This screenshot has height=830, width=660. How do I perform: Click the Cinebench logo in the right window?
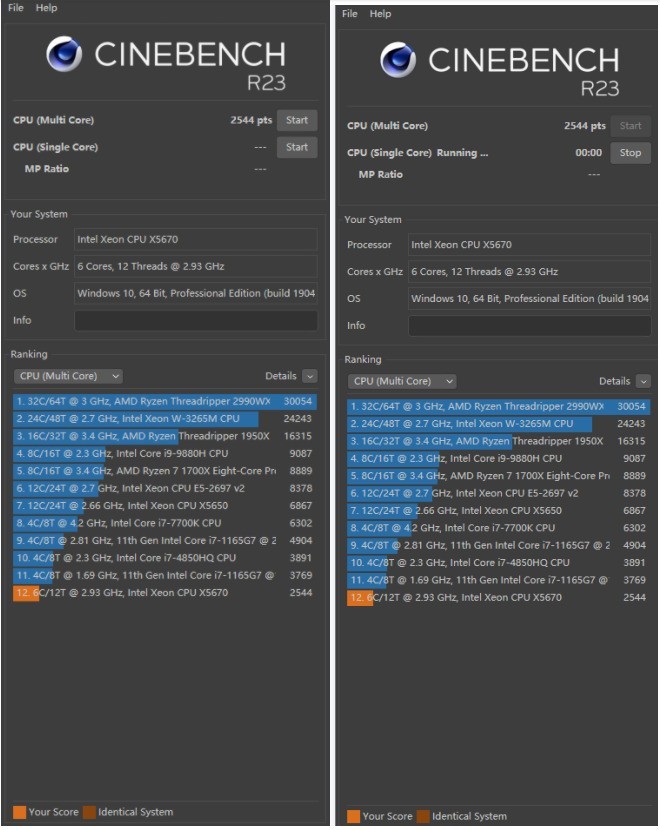398,60
